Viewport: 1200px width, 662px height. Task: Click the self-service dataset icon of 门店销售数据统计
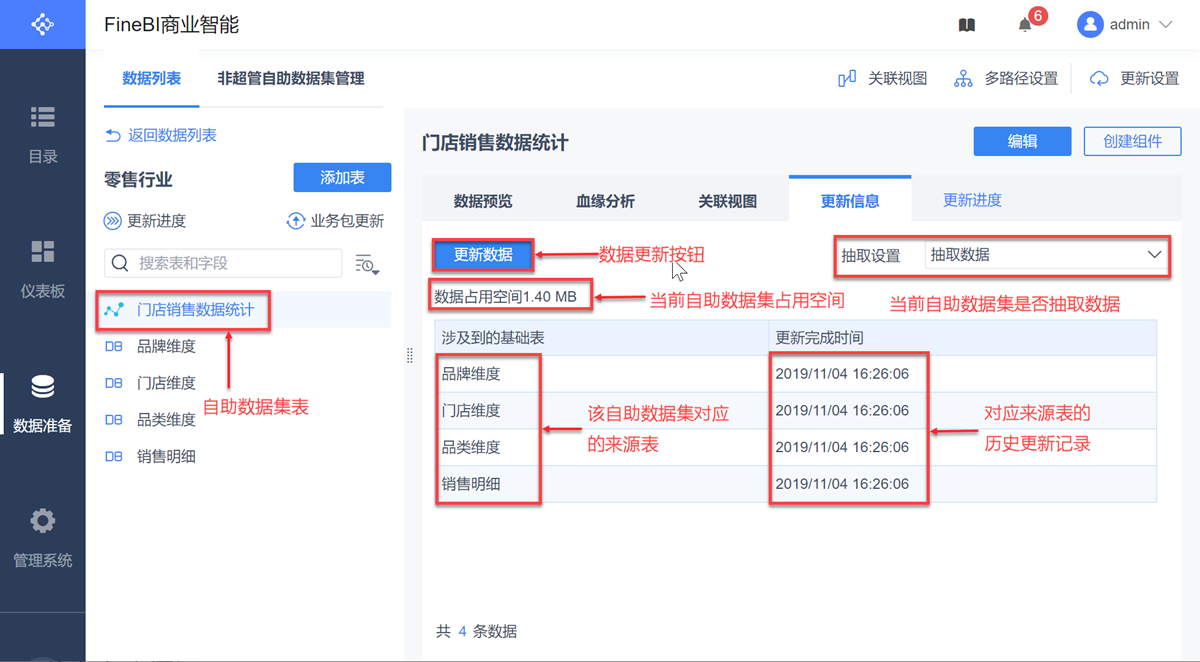114,310
